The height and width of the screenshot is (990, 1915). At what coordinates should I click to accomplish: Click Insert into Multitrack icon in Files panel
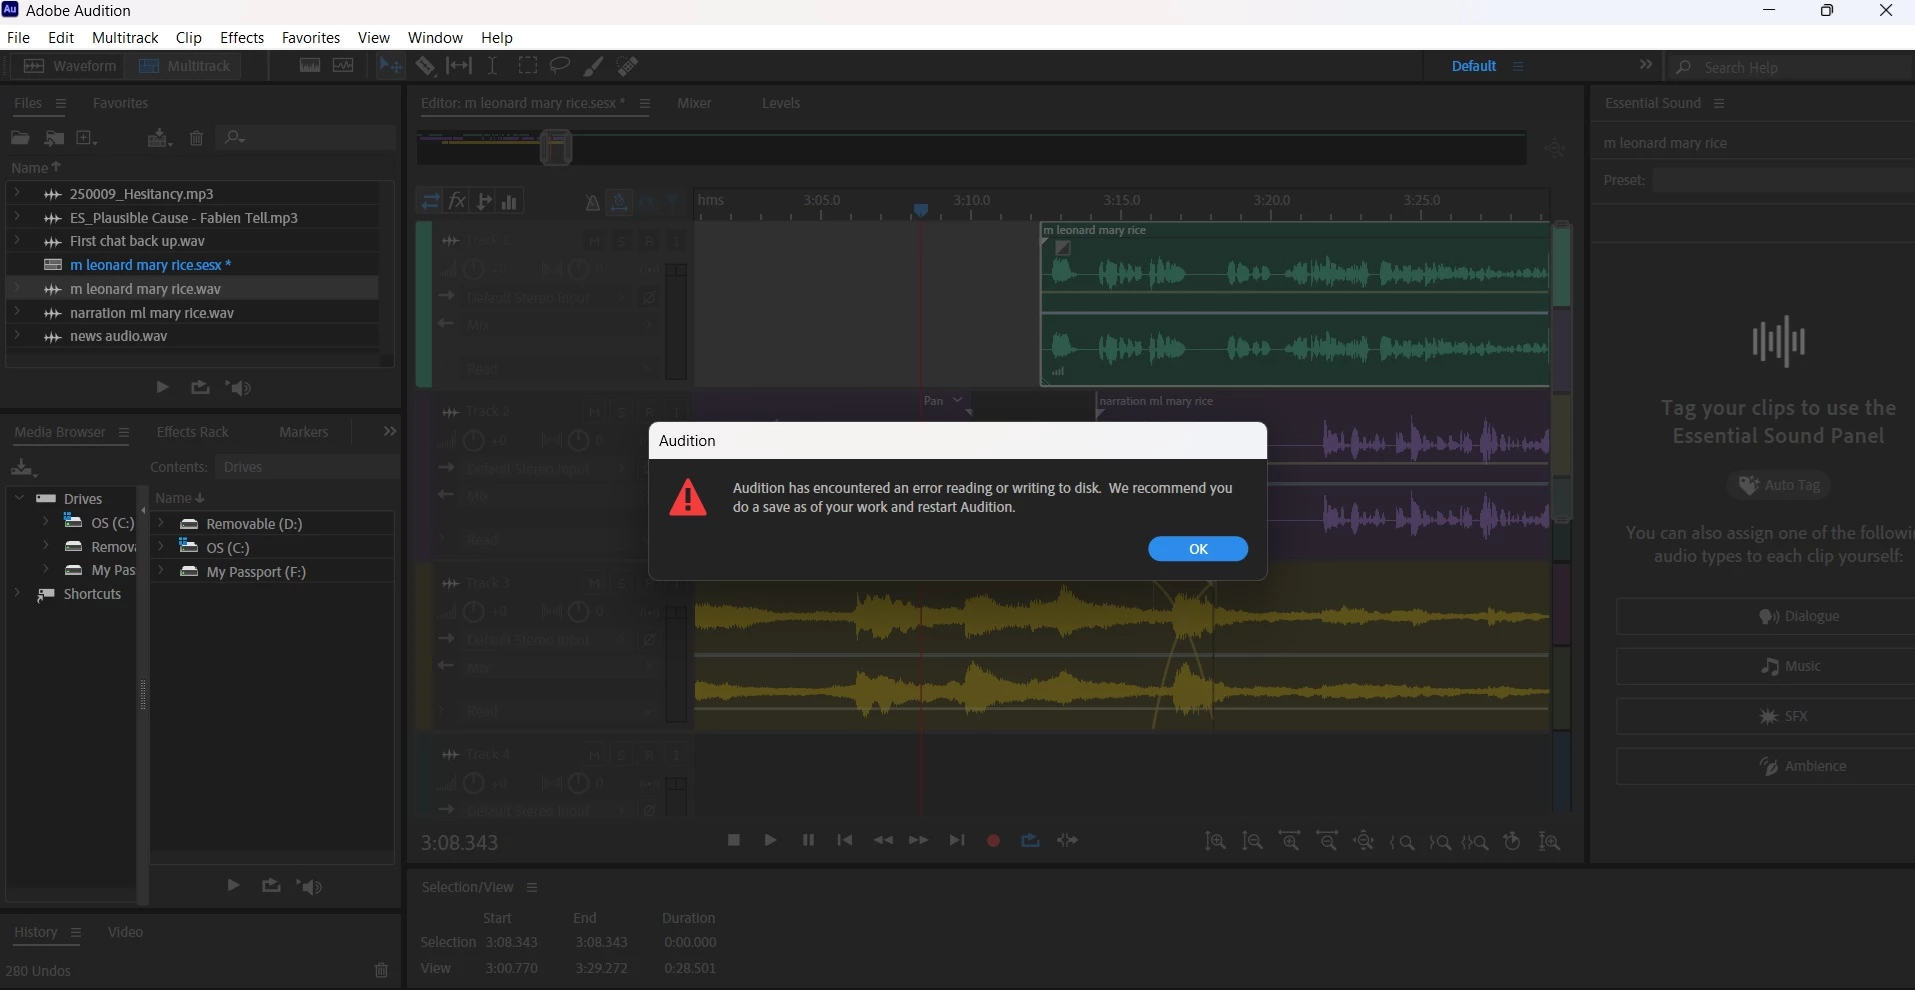160,138
